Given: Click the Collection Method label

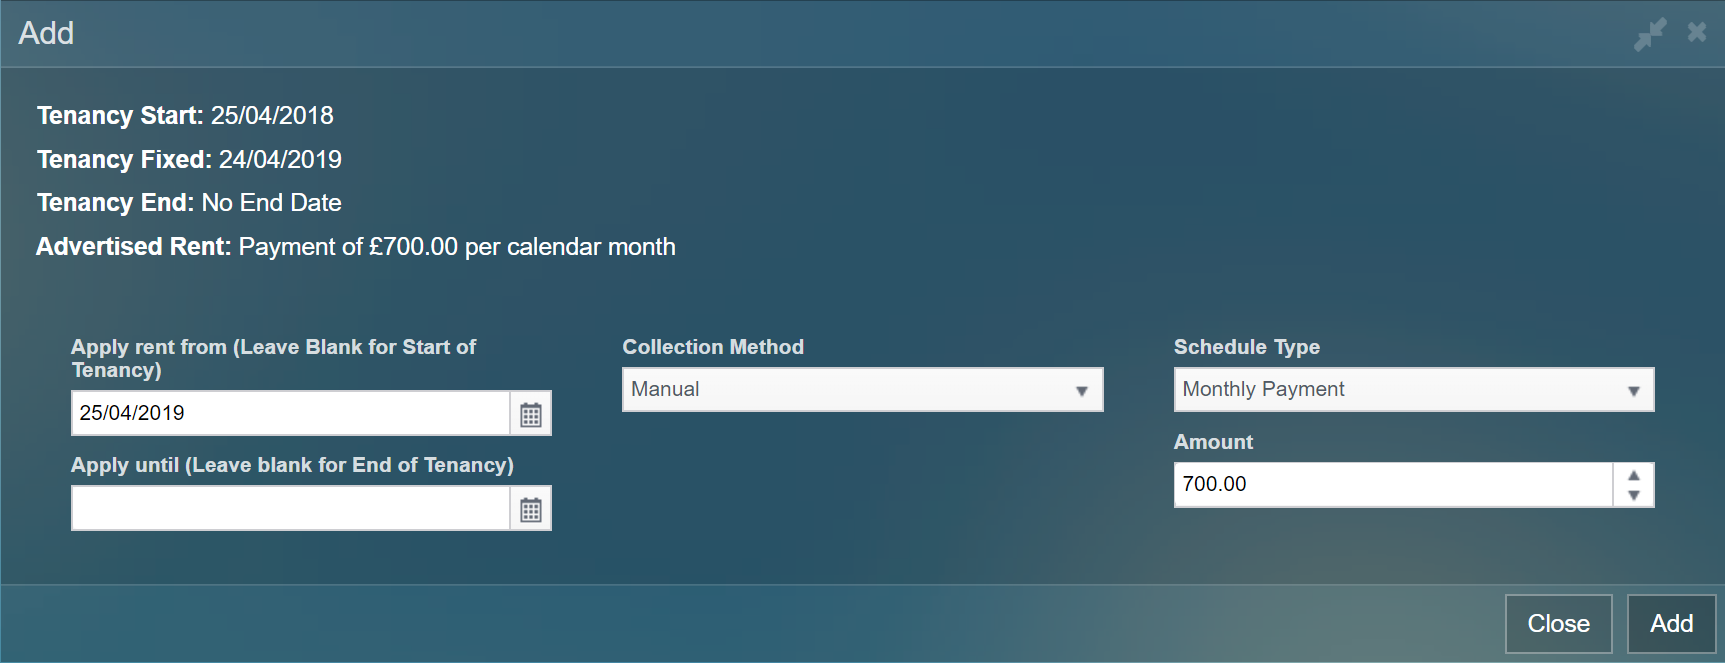Looking at the screenshot, I should click(x=713, y=347).
